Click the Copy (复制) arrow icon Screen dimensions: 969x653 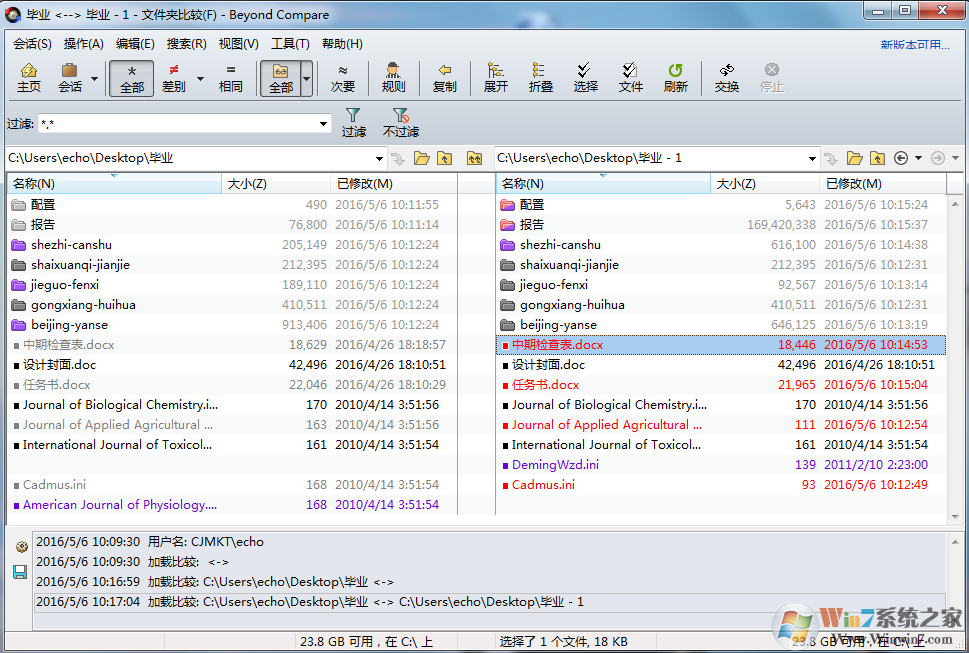tap(444, 77)
